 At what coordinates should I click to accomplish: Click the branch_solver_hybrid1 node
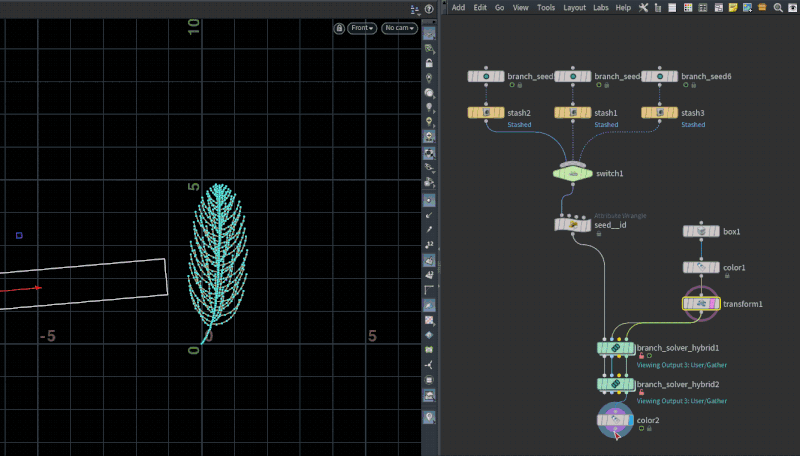pyautogui.click(x=615, y=348)
